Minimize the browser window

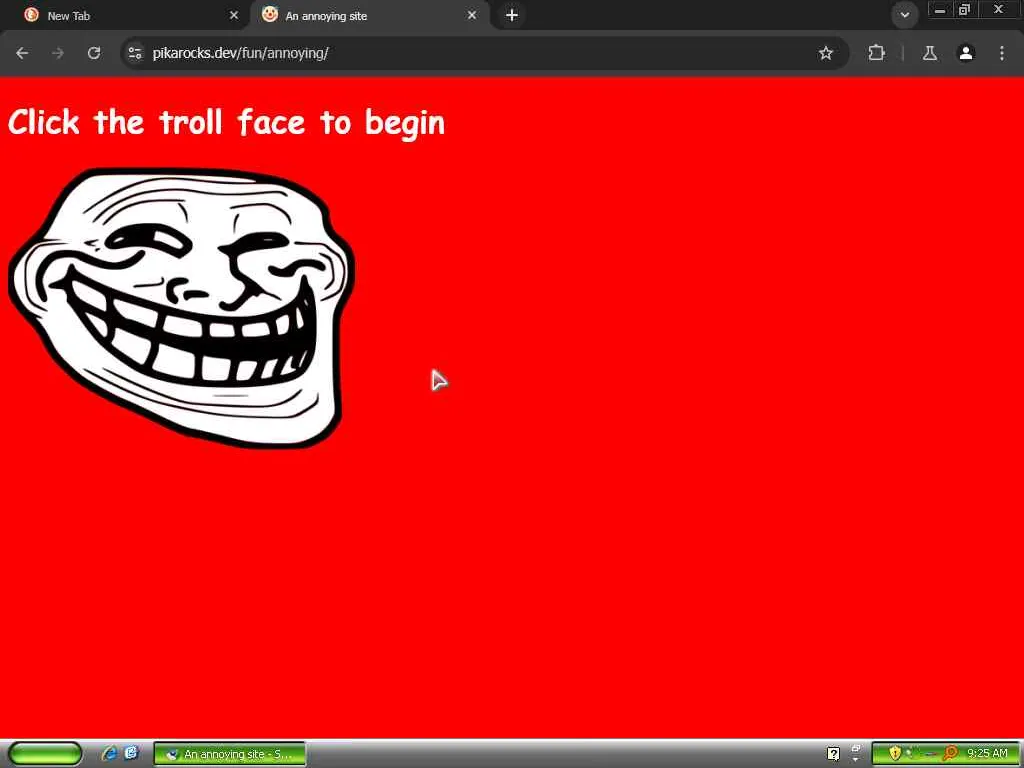939,10
